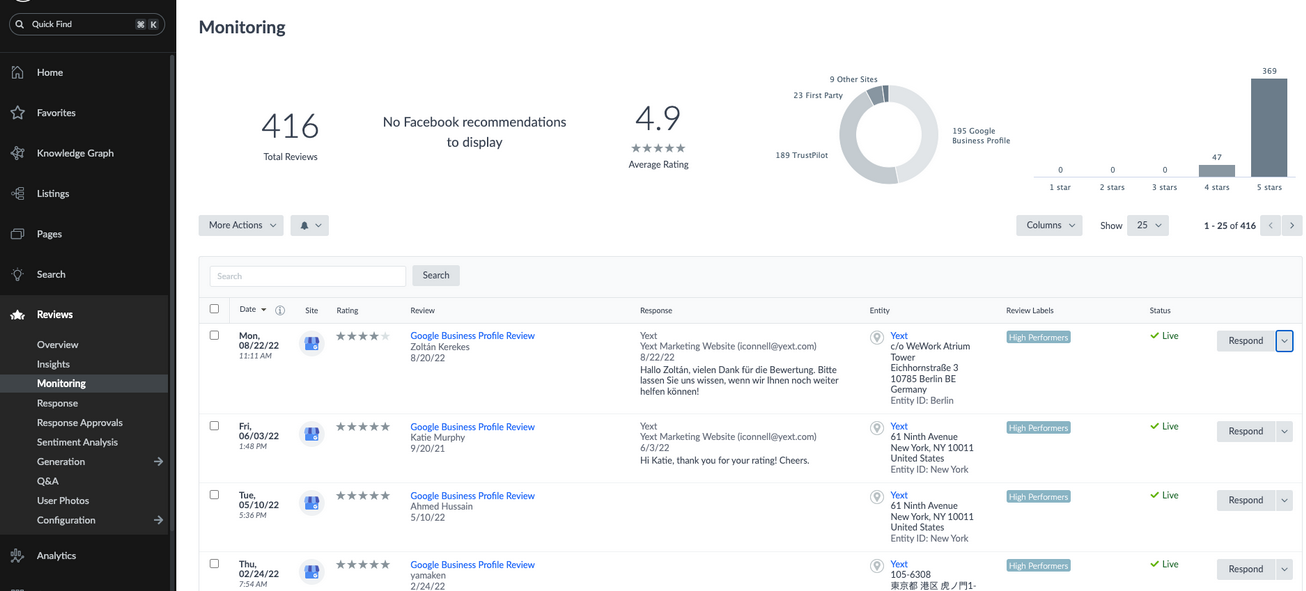1306x591 pixels.
Task: Click the location pin icon for Berlin entity
Action: (877, 338)
